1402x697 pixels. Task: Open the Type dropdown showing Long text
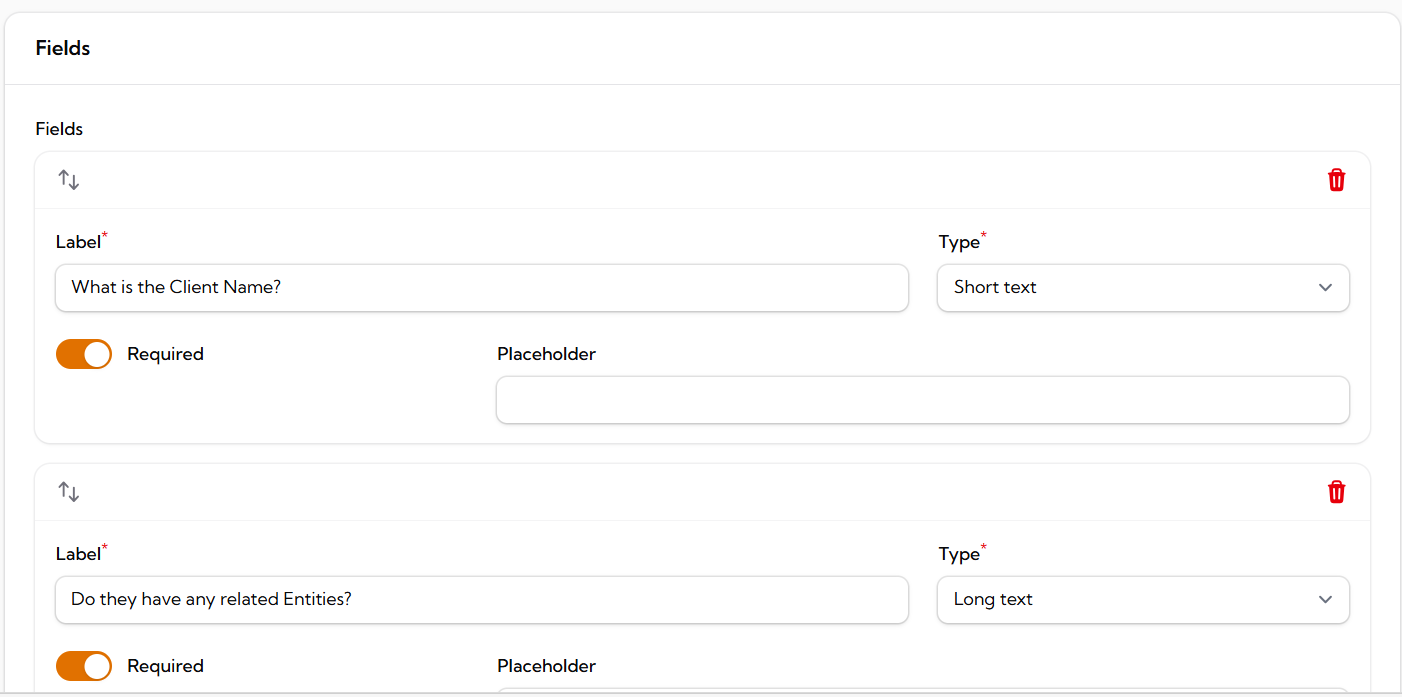click(1143, 599)
